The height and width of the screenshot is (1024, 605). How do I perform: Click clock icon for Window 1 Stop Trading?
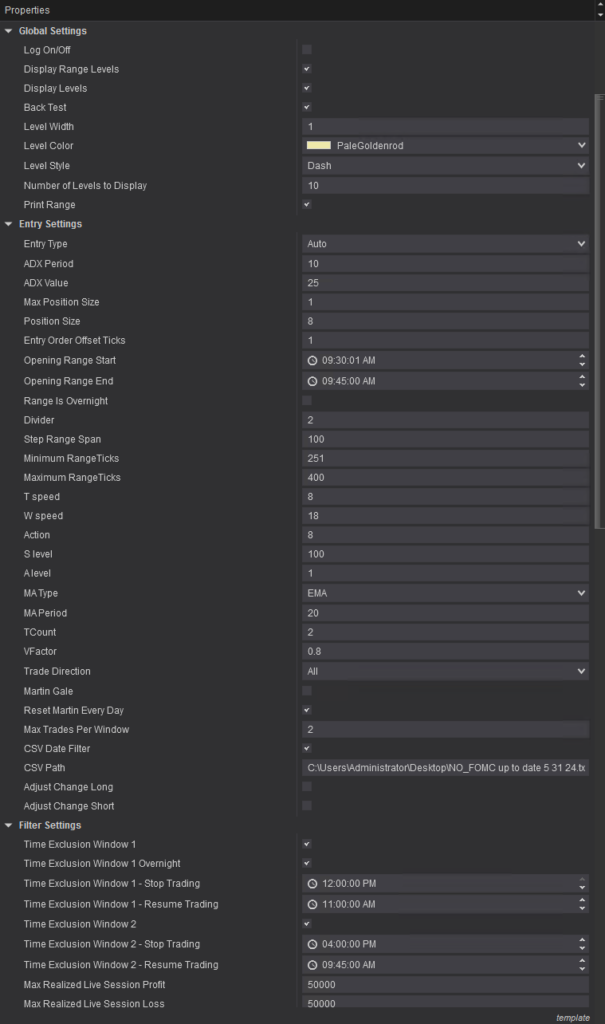[x=313, y=884]
